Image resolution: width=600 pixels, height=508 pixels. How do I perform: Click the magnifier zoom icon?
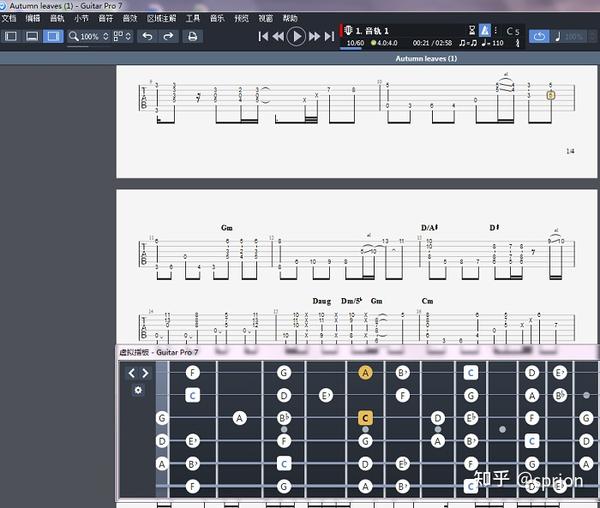tap(73, 36)
